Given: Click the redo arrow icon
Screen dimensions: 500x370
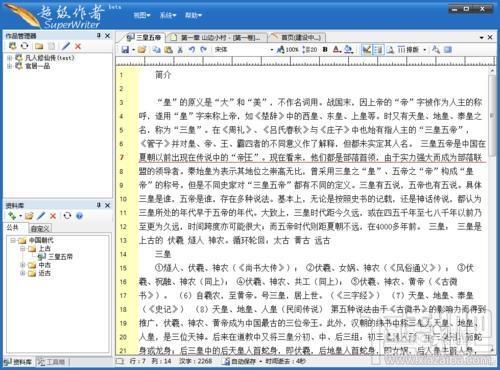Looking at the screenshot, I should point(203,50).
